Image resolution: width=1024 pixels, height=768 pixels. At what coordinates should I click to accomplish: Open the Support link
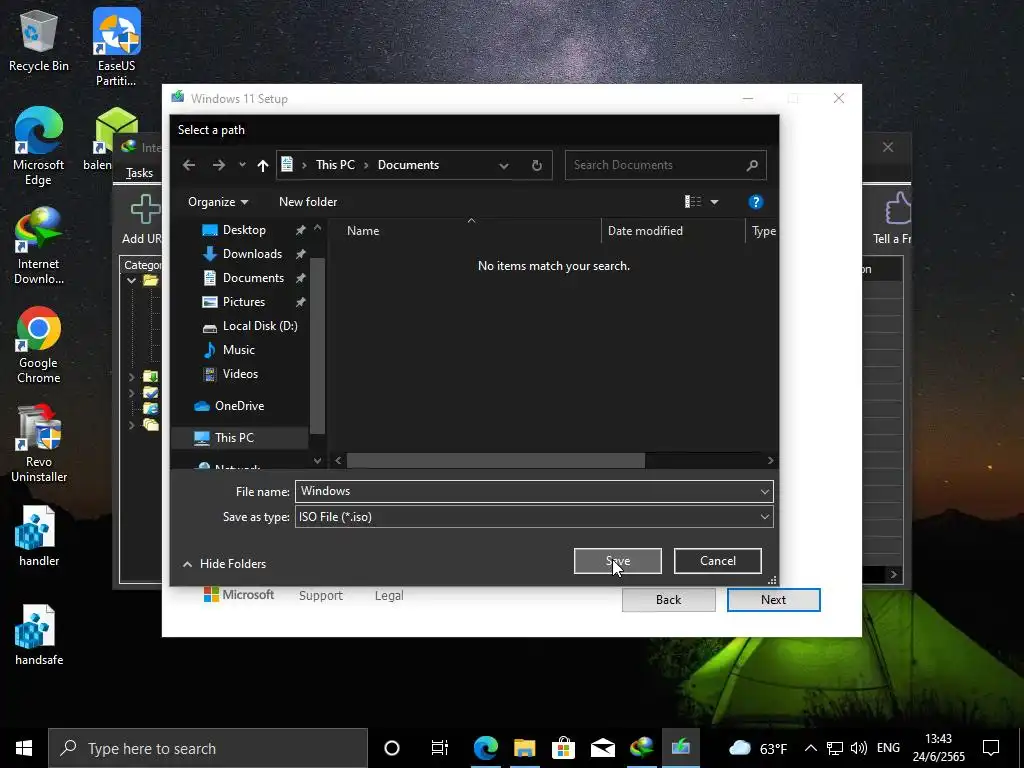click(x=321, y=596)
